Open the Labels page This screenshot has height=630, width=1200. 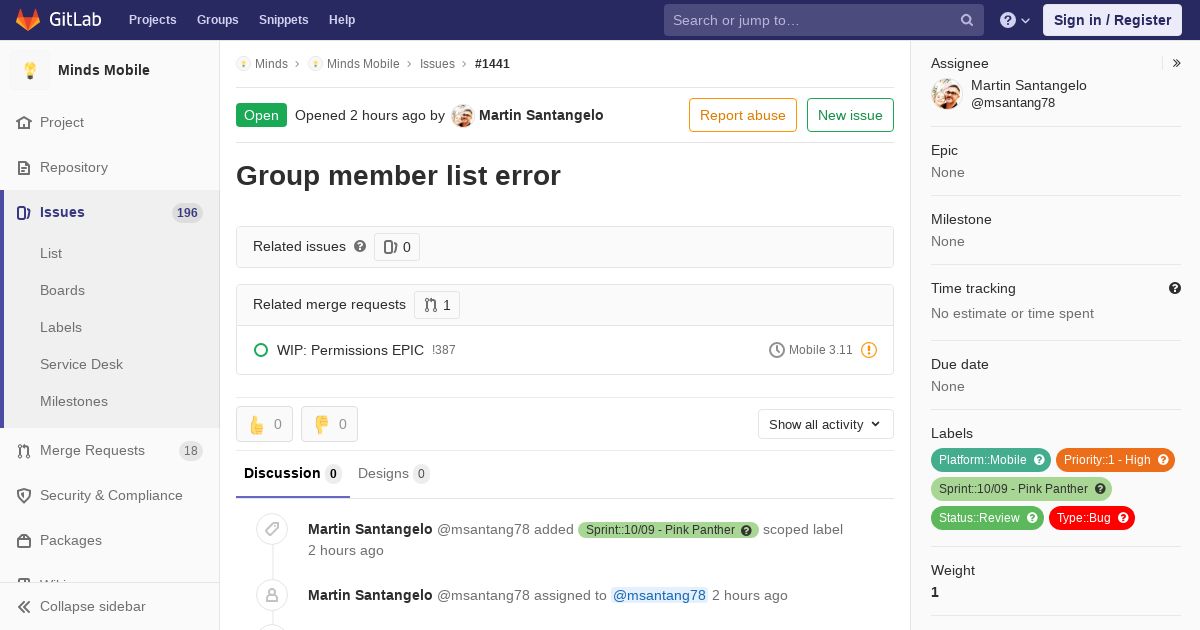(61, 327)
